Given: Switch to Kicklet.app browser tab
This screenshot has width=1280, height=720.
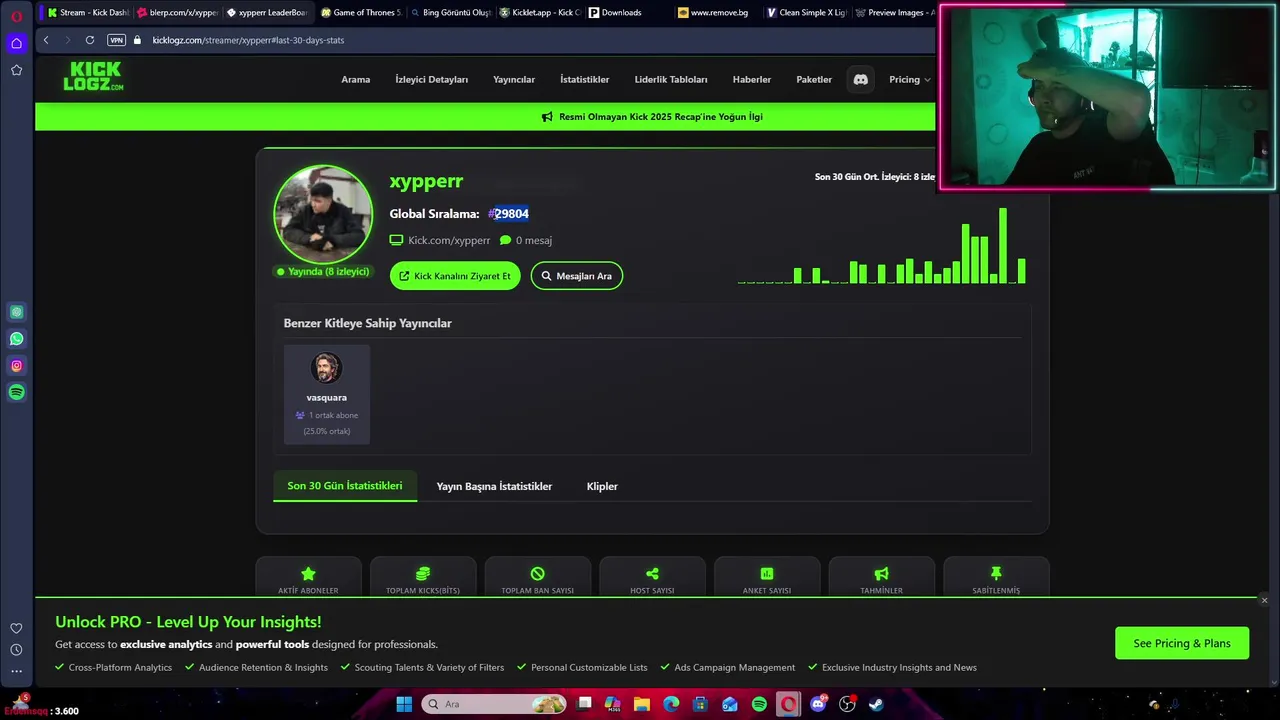Looking at the screenshot, I should (x=540, y=13).
